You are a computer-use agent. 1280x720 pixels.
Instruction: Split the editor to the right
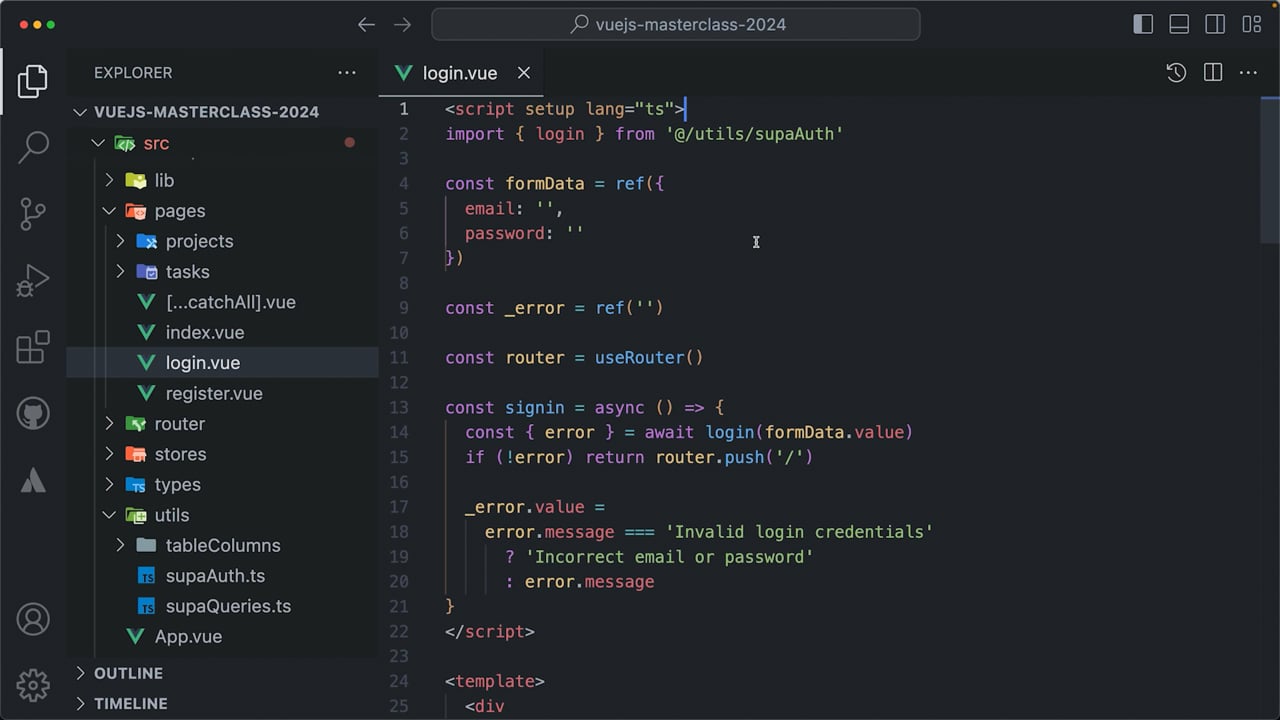click(1213, 73)
